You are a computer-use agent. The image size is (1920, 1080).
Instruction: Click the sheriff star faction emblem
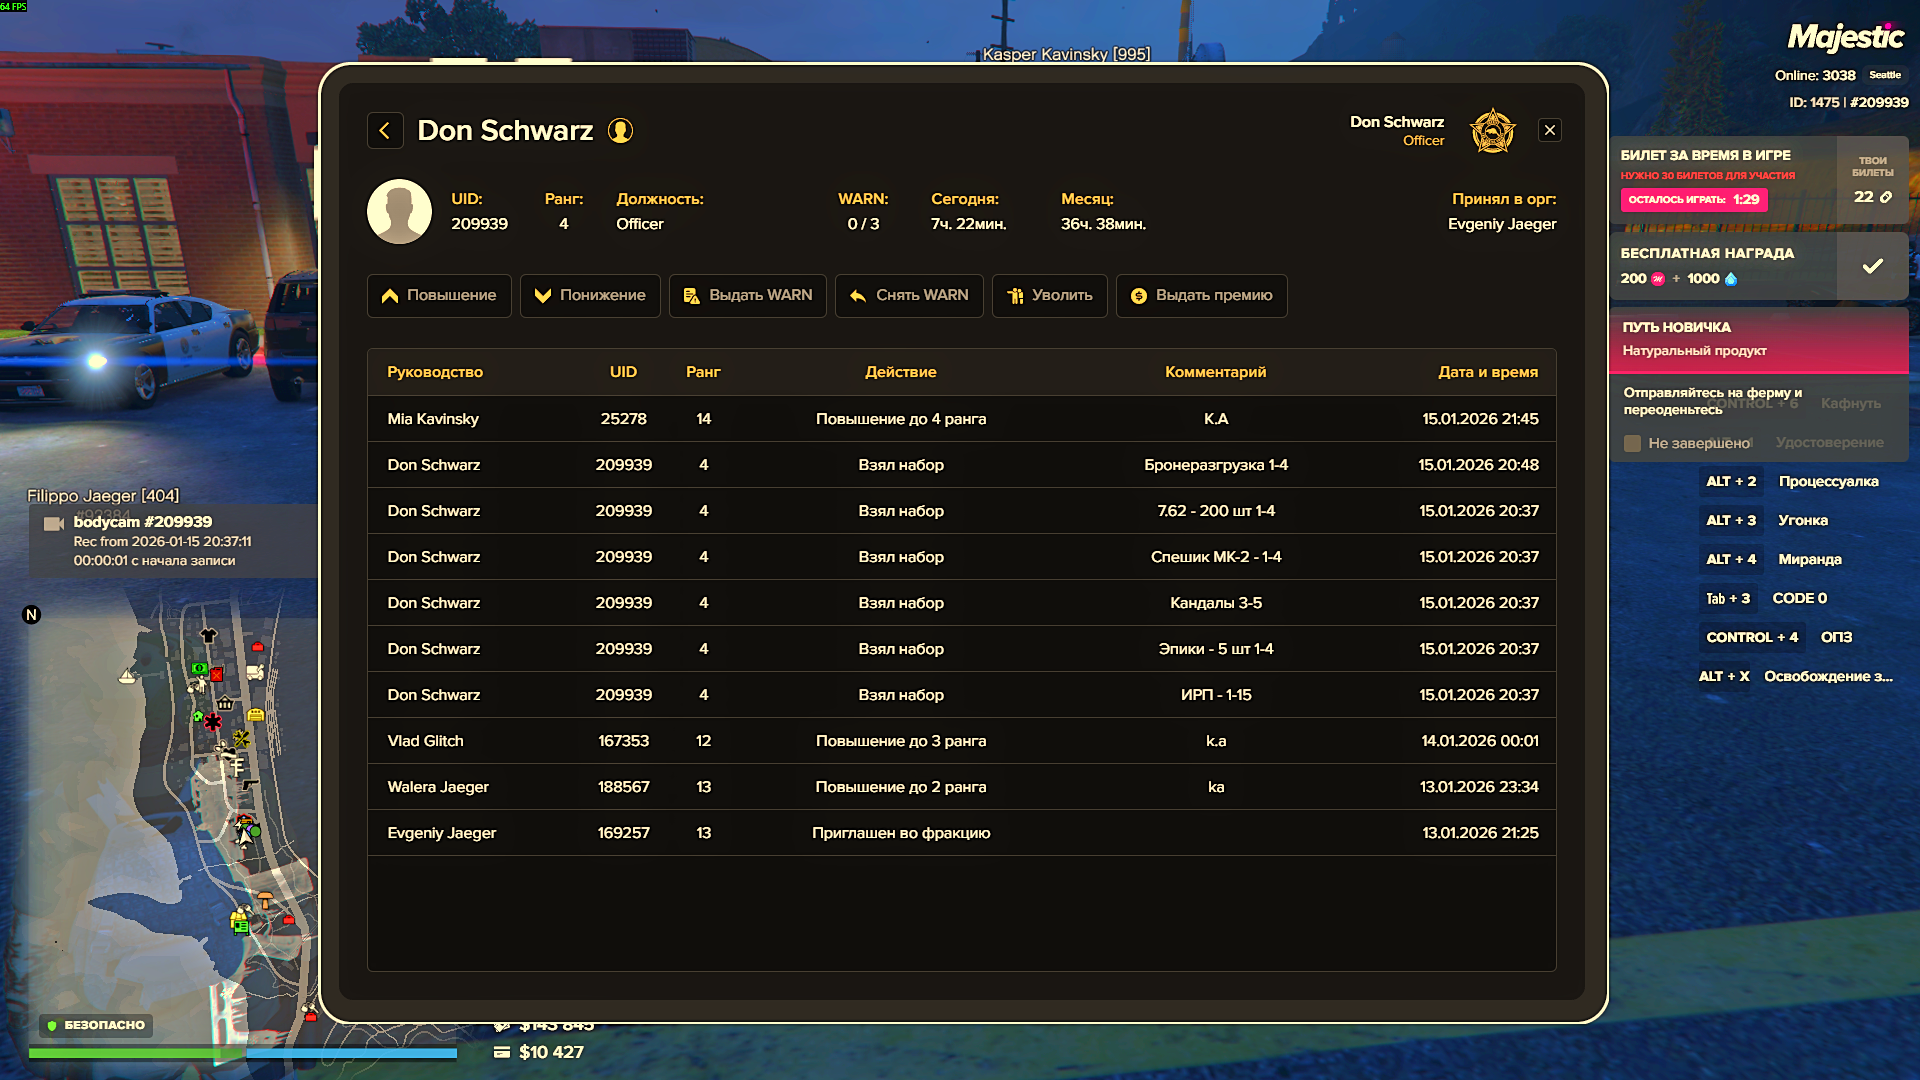[1492, 131]
